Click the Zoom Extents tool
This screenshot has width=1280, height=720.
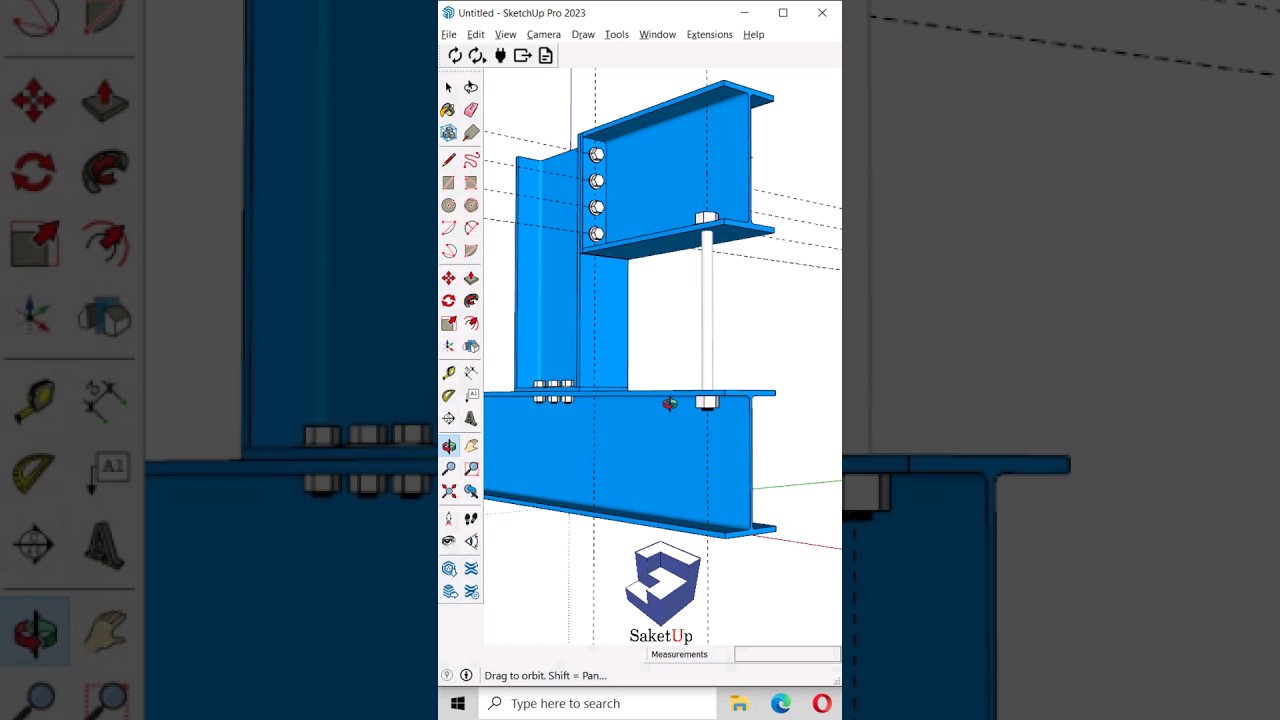449,491
